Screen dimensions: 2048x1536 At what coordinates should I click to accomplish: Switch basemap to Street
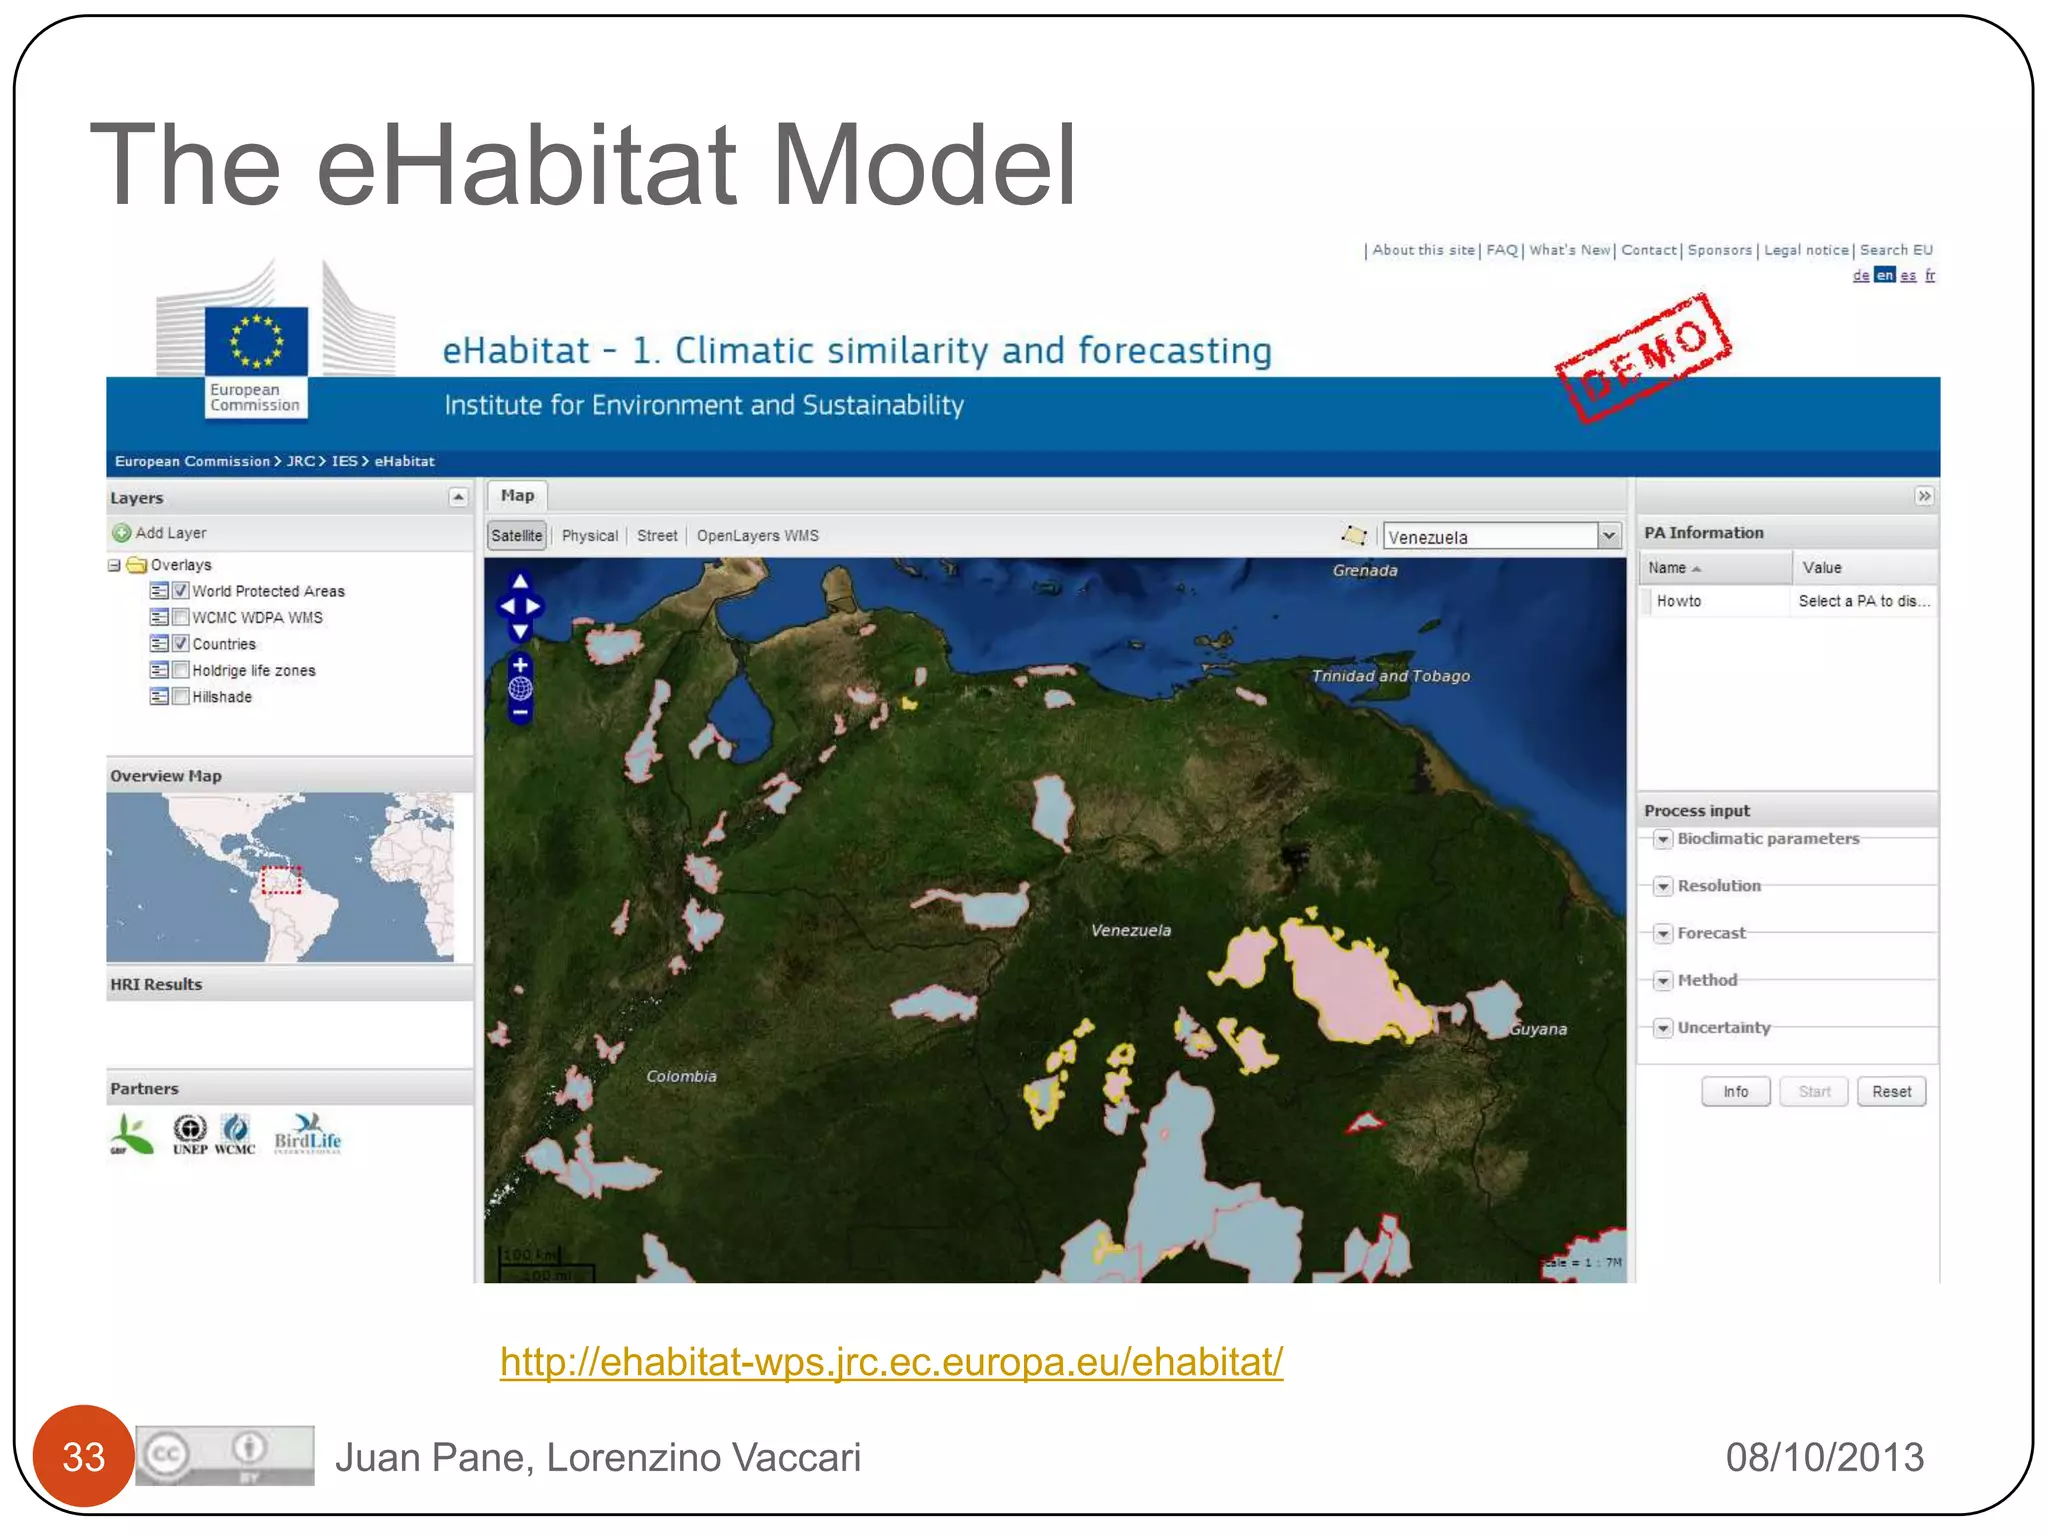tap(657, 536)
